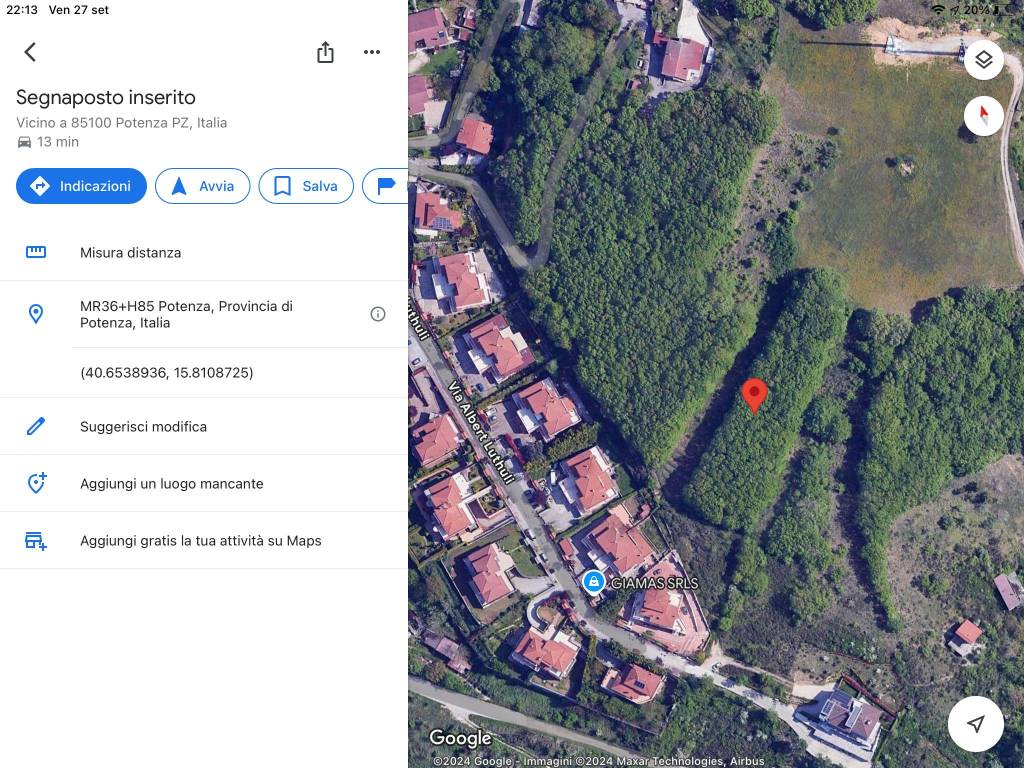
Task: Tap the plus code MR36+H85 address
Action: coord(186,314)
